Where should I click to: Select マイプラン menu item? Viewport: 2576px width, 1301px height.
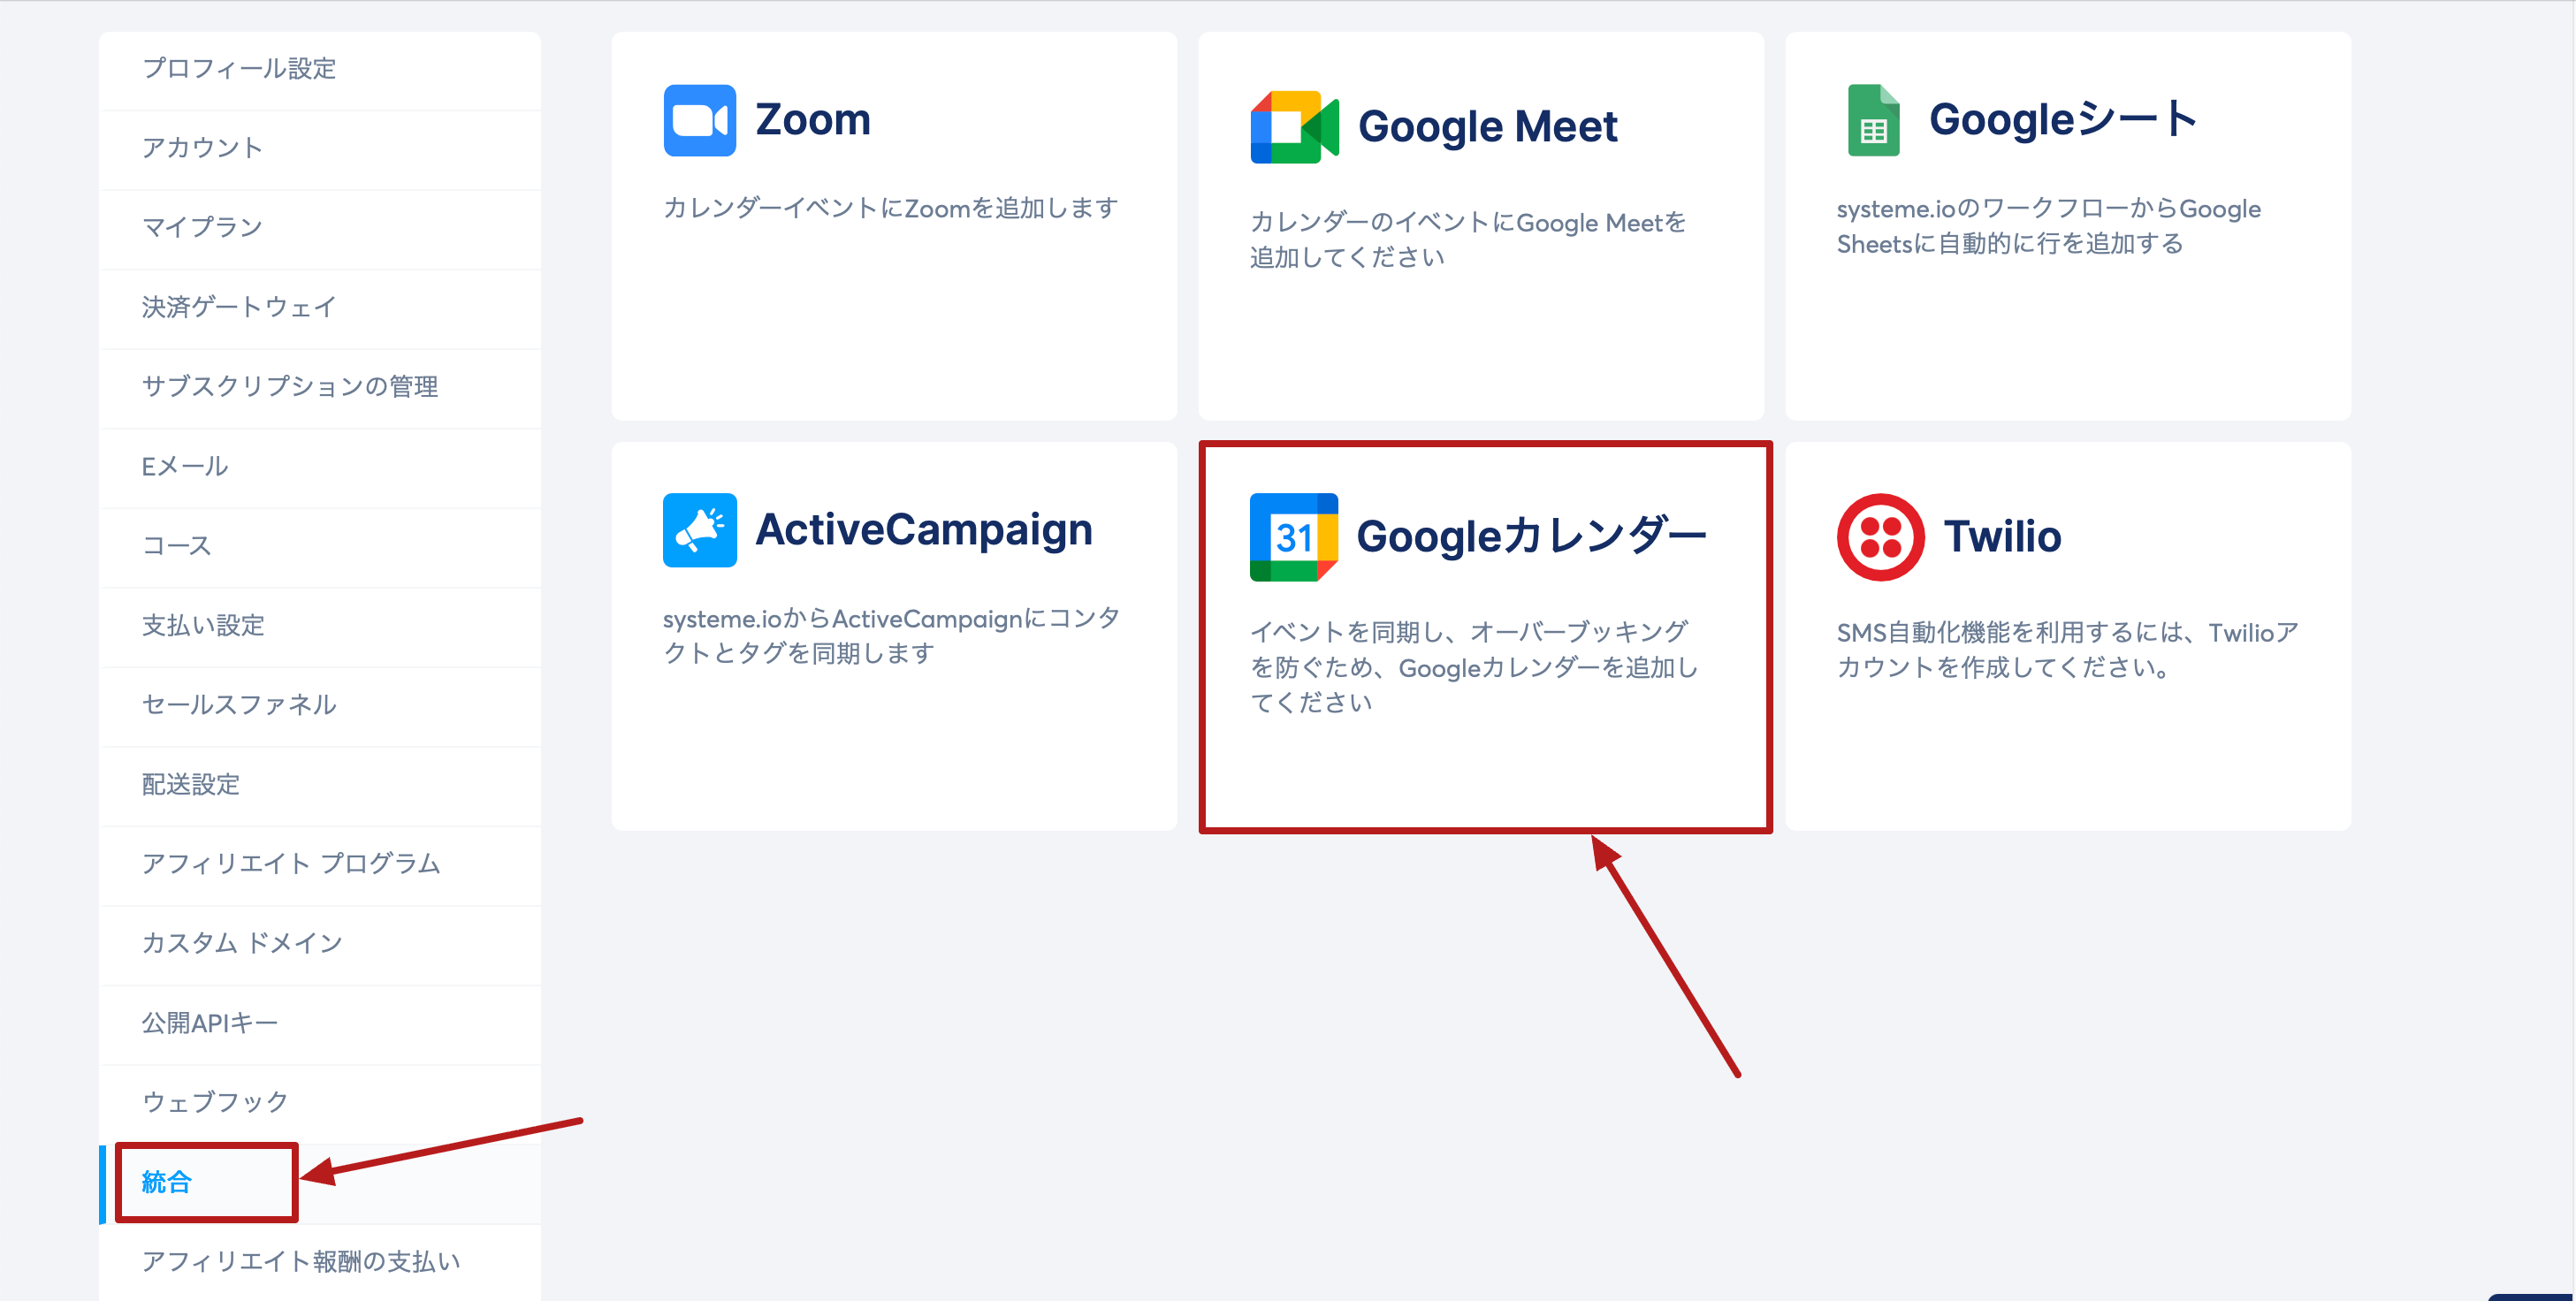202,228
